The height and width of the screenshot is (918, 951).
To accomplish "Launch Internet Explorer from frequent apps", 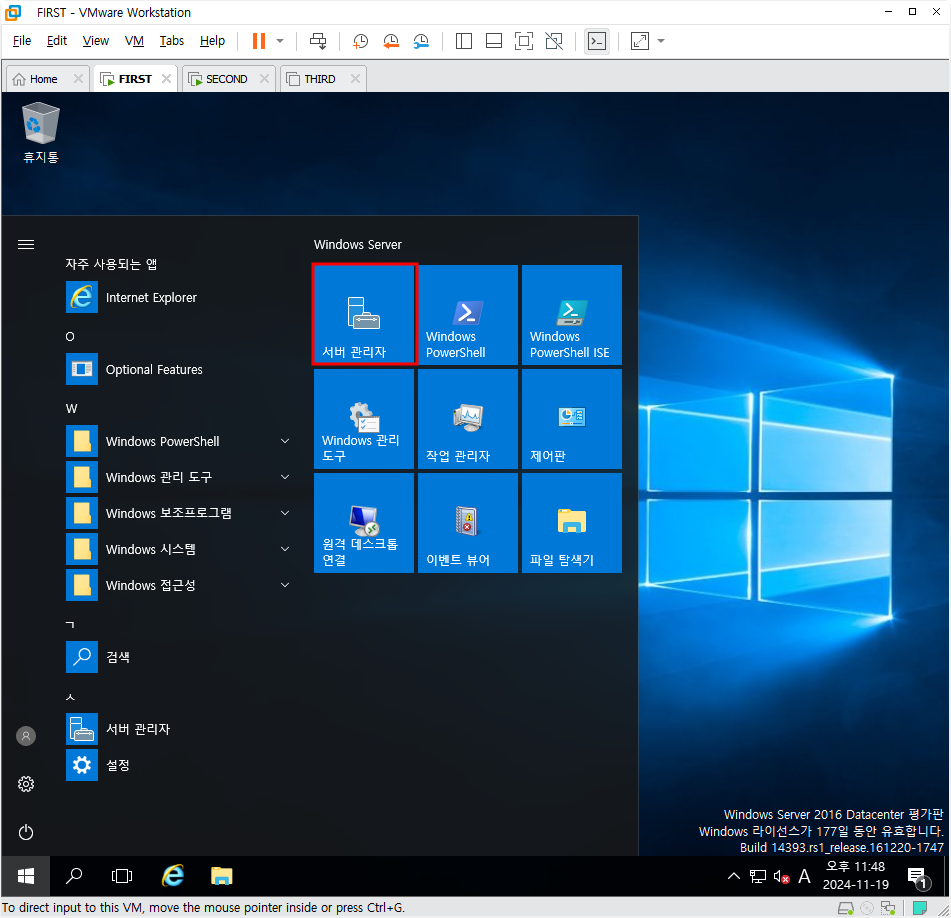I will pos(178,298).
